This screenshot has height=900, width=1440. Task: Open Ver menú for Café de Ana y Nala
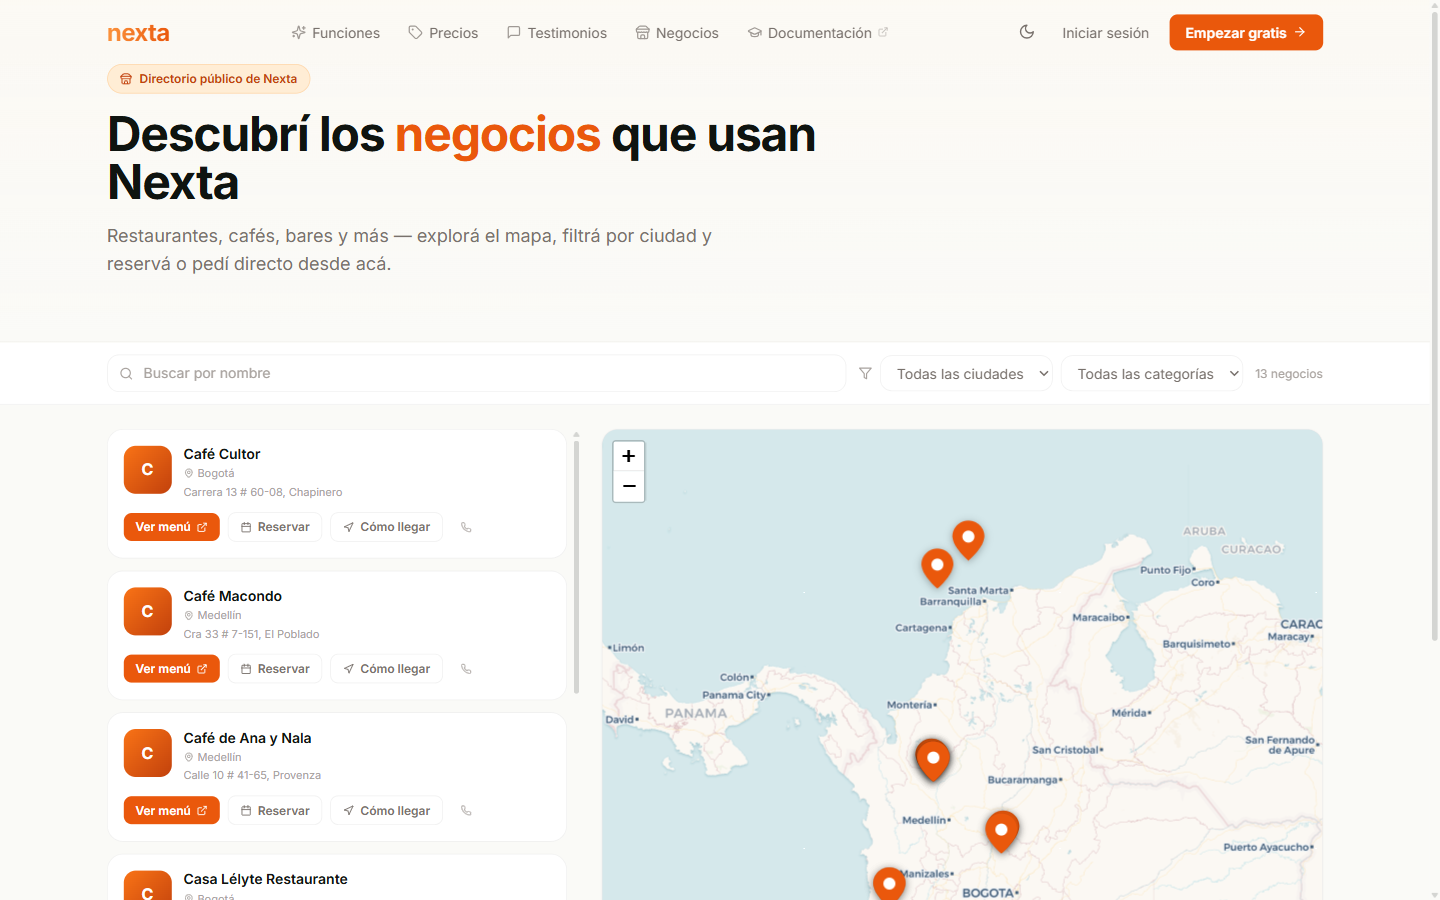pos(172,811)
